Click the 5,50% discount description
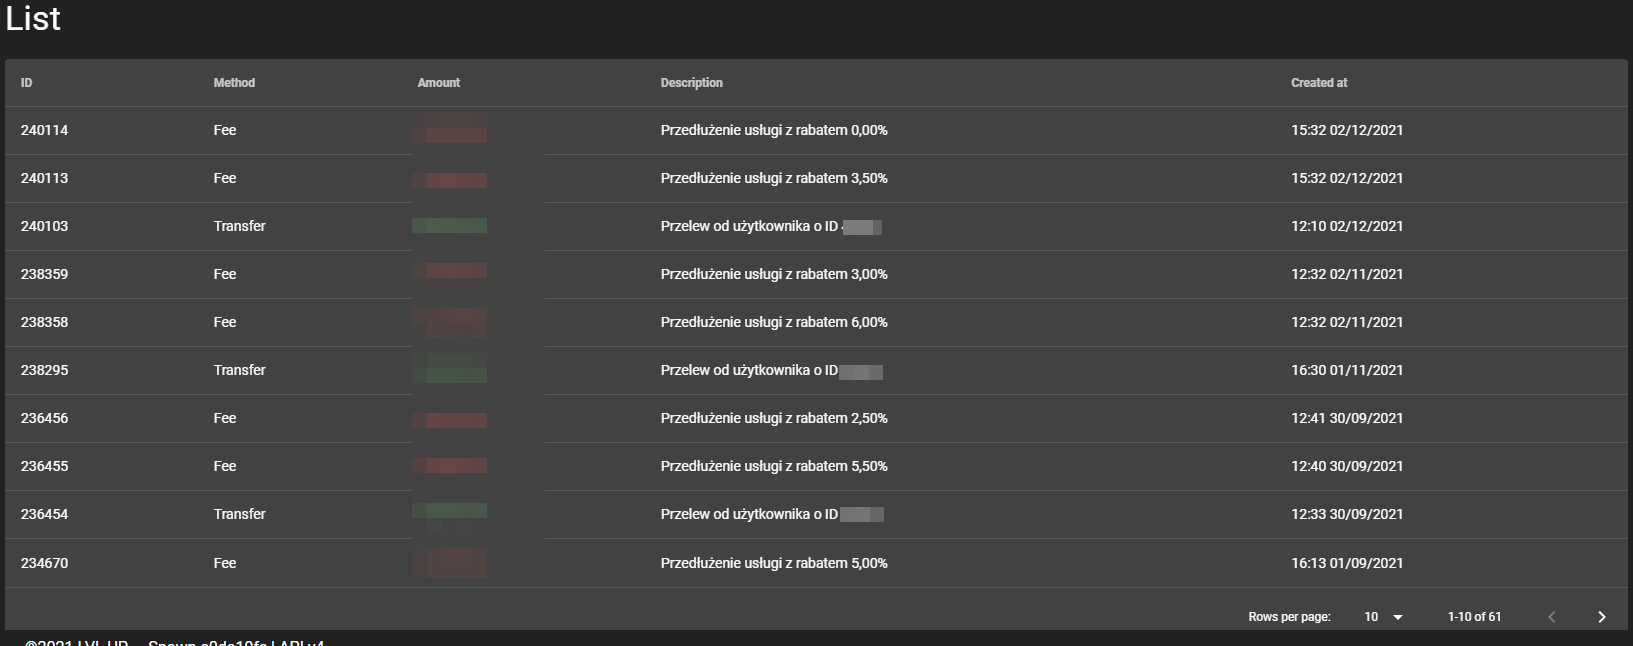 coord(774,466)
